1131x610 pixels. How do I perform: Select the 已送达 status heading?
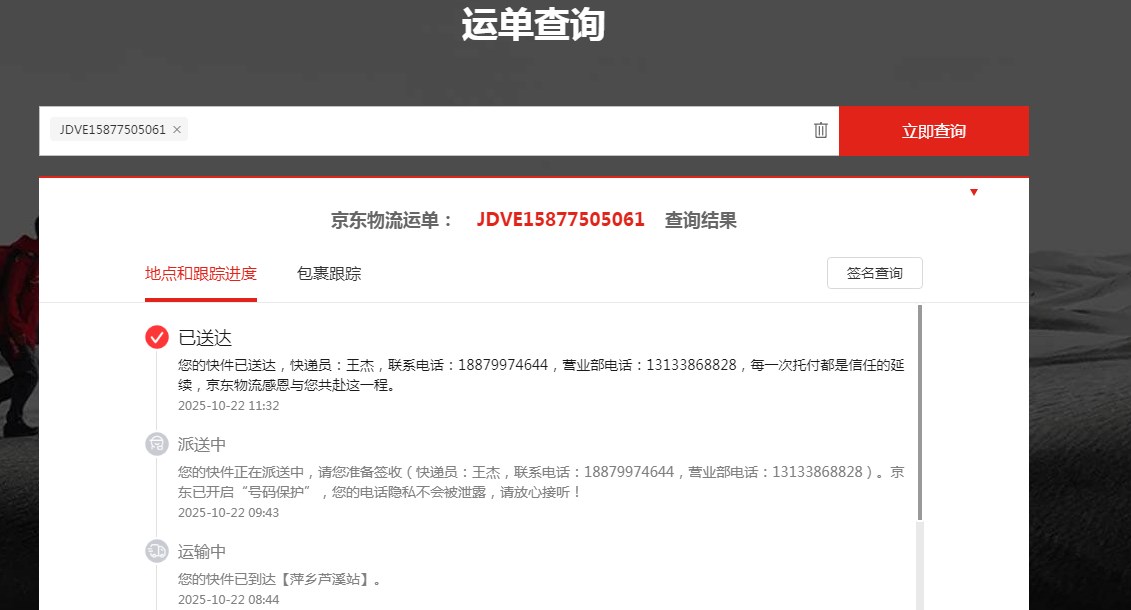click(205, 338)
